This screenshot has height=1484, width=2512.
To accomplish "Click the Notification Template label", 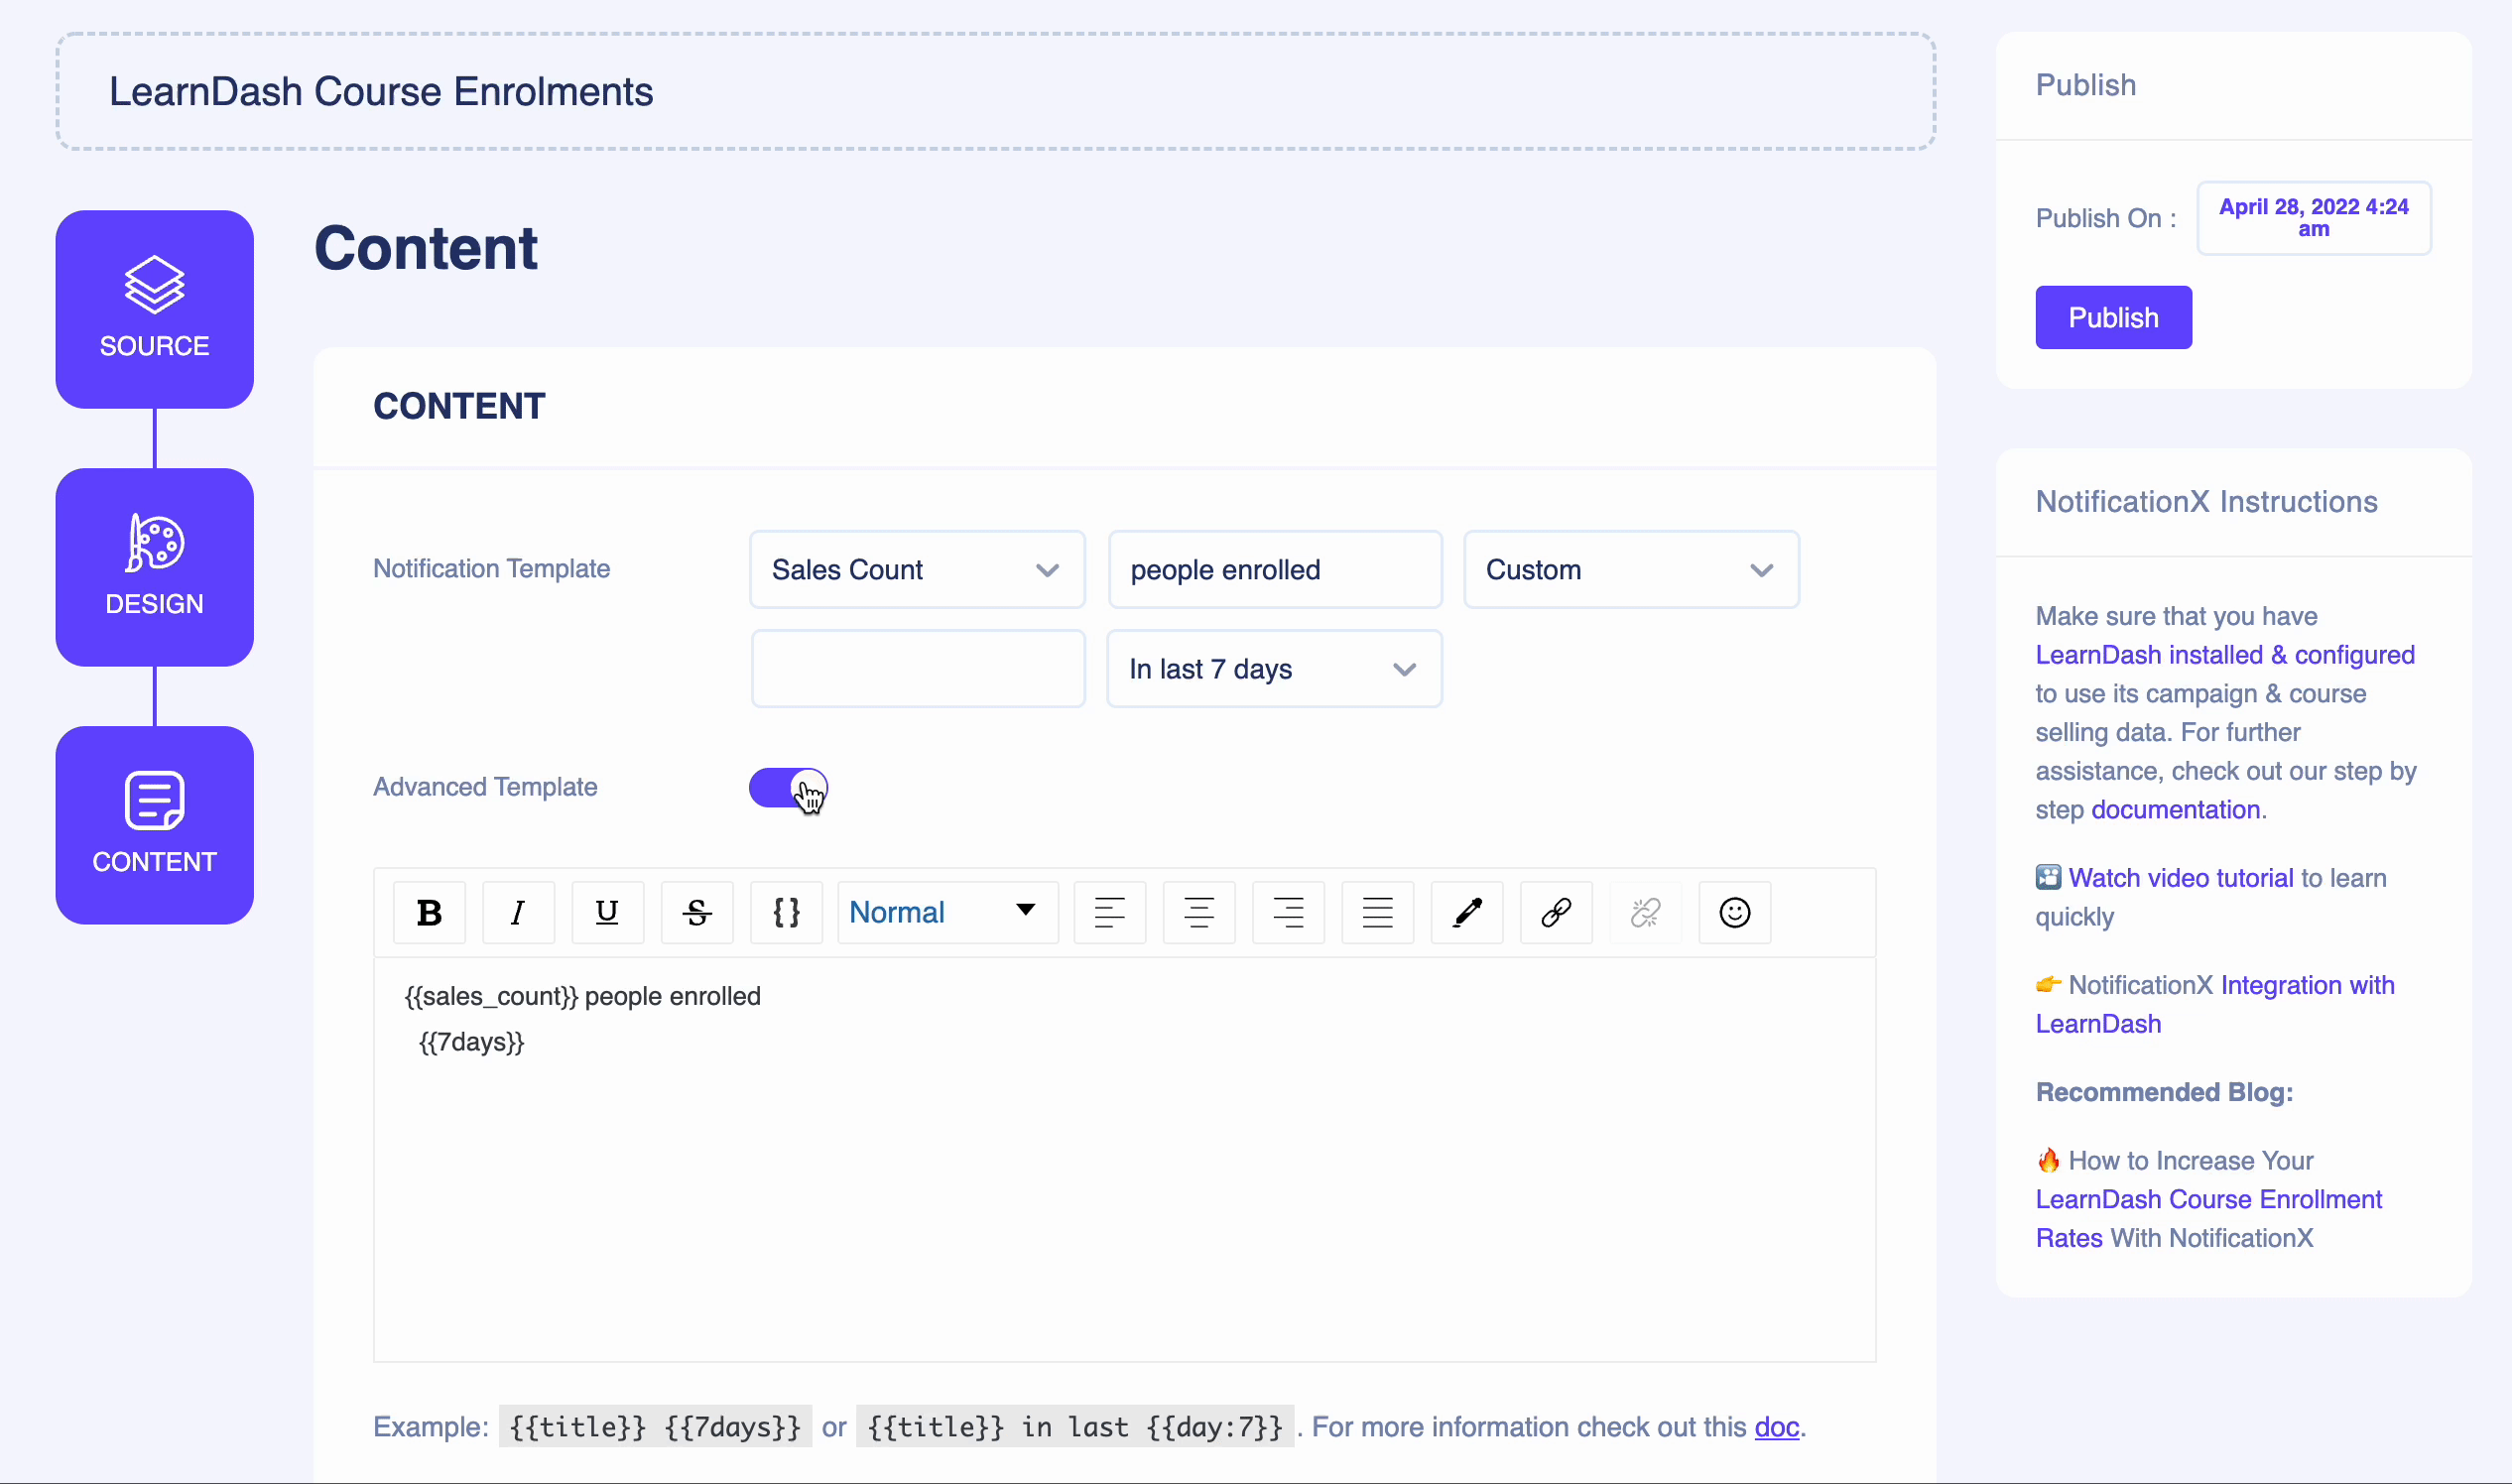I will (x=491, y=568).
